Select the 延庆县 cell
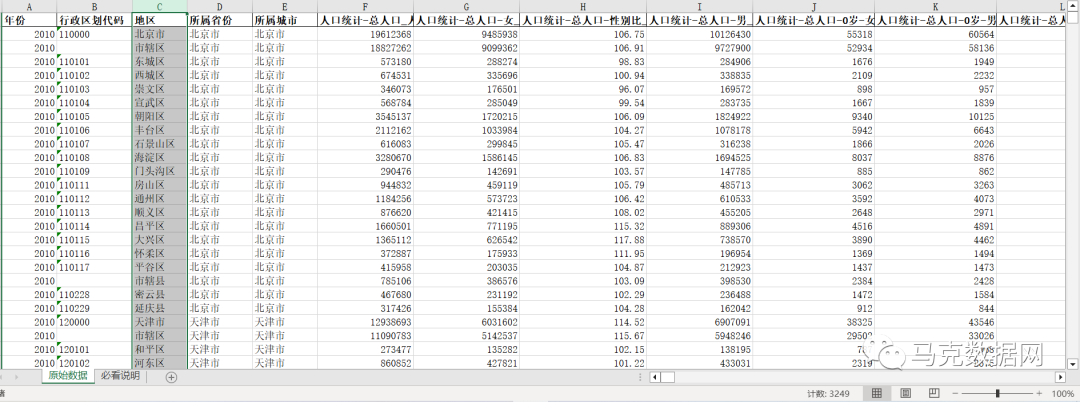1080x402 pixels. 160,308
